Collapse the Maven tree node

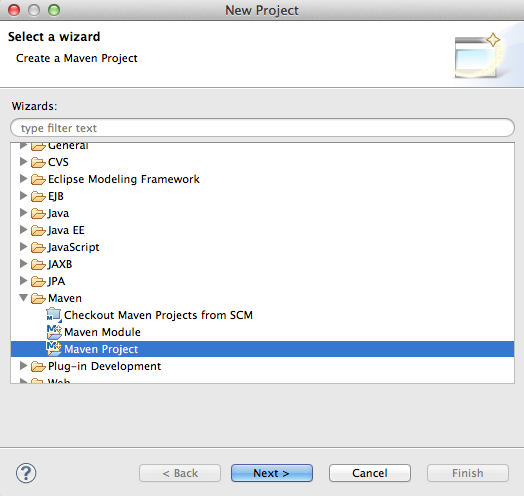point(23,297)
